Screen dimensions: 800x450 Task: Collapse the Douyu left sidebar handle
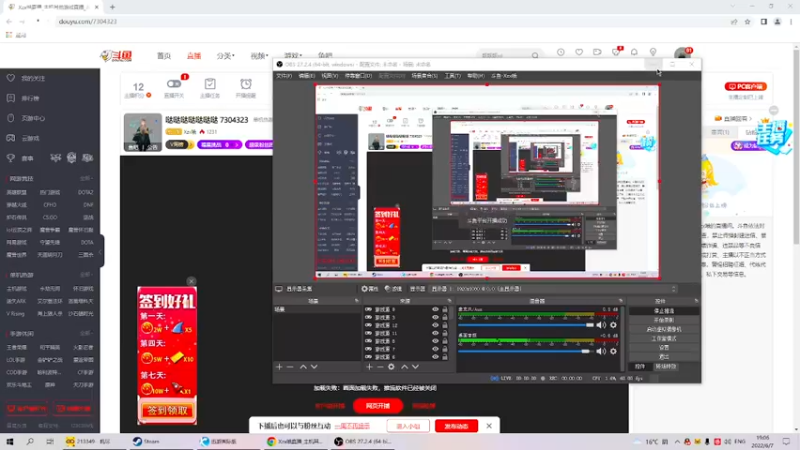point(102,251)
